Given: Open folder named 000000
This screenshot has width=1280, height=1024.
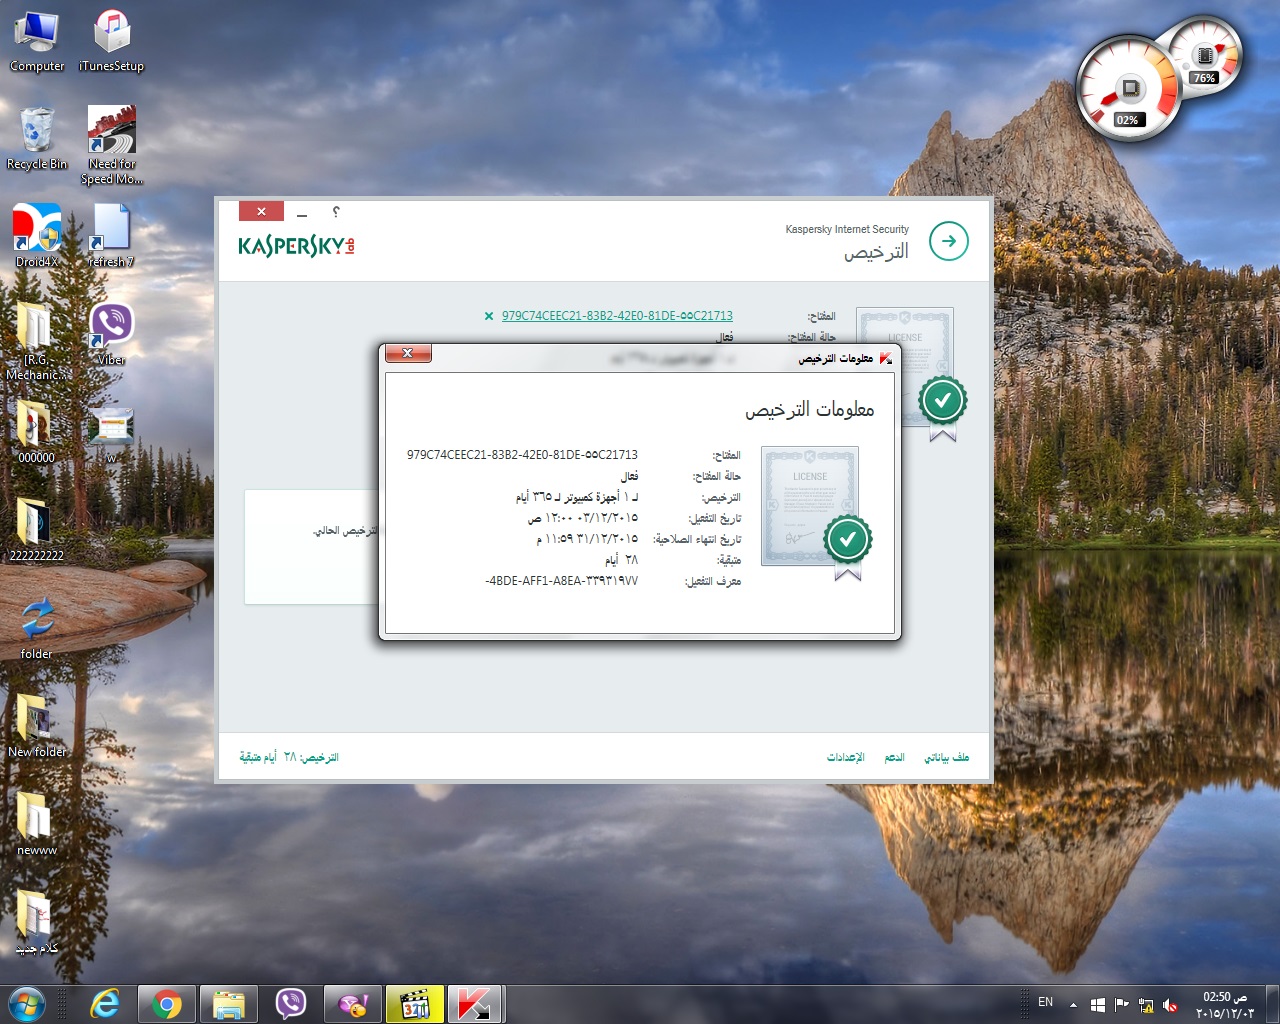Looking at the screenshot, I should point(37,432).
